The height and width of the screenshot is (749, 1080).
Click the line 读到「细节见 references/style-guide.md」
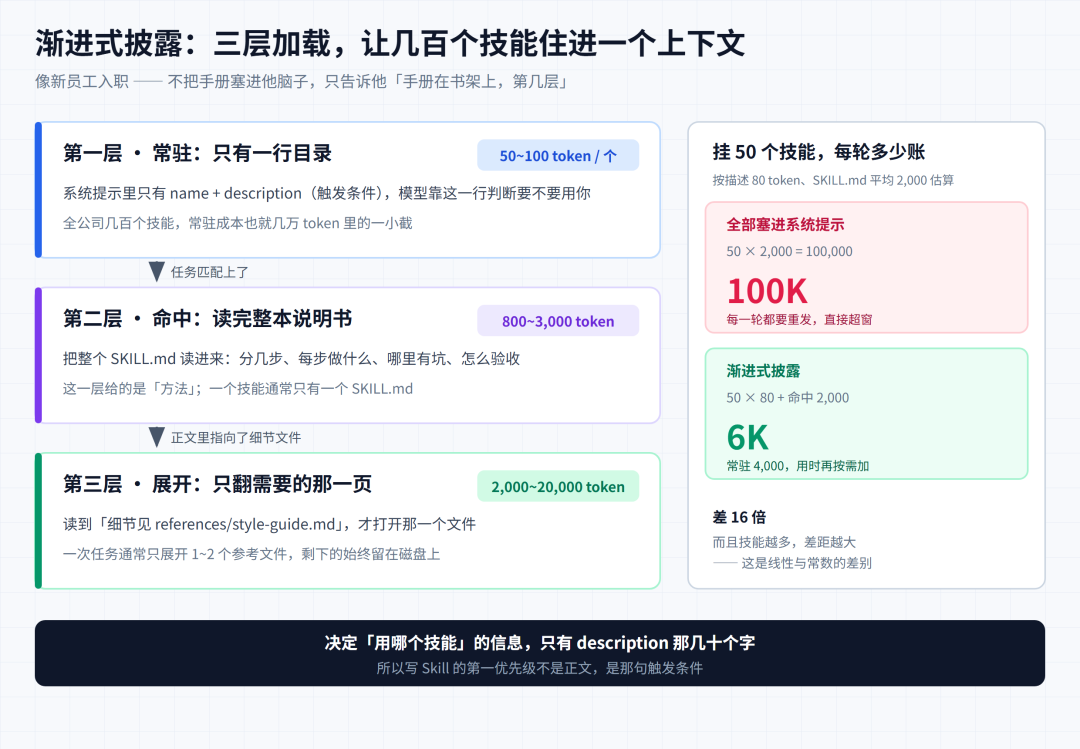point(269,524)
